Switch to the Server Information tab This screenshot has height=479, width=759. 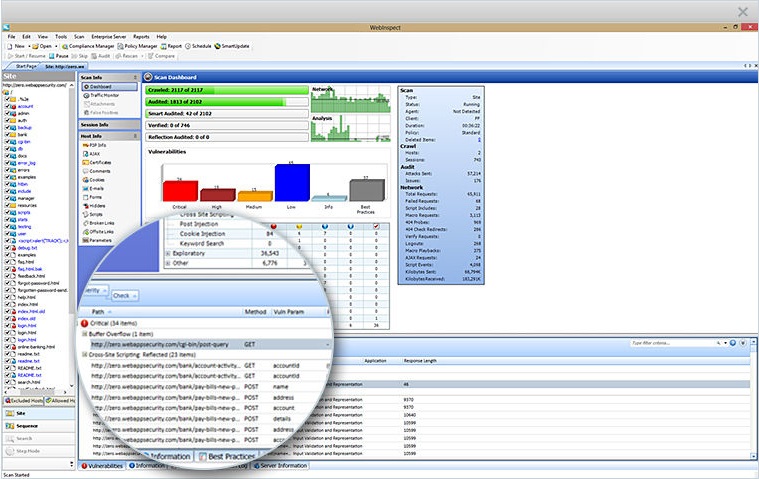pos(280,465)
